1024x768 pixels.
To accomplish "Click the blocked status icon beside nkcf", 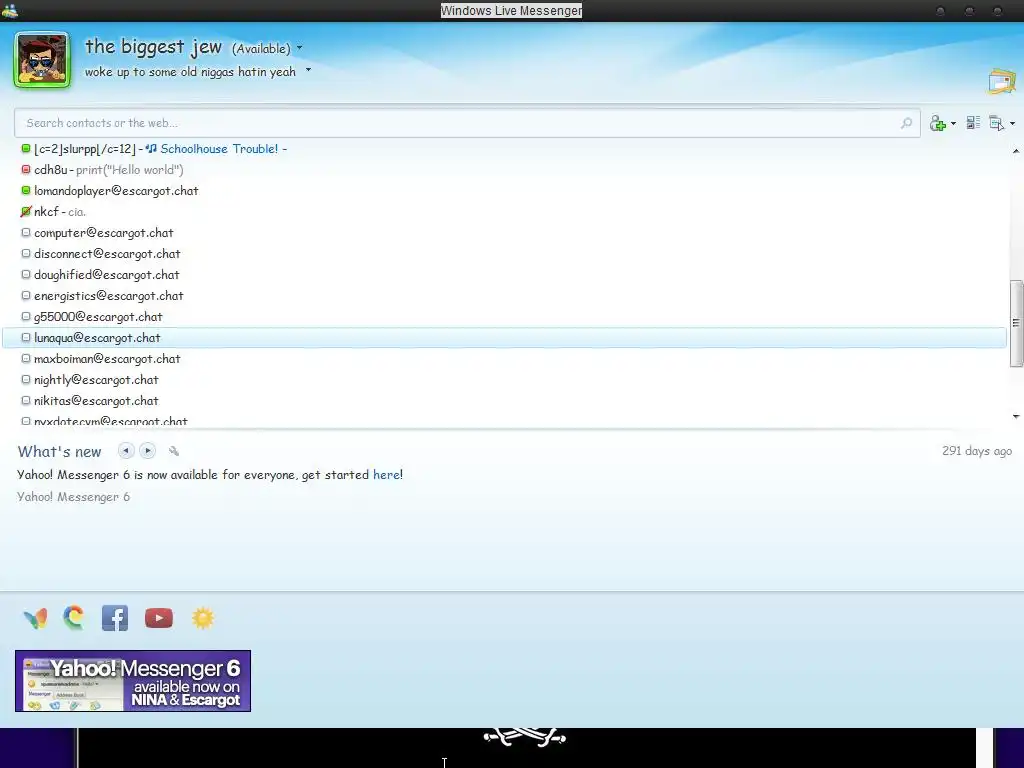I will pyautogui.click(x=26, y=211).
